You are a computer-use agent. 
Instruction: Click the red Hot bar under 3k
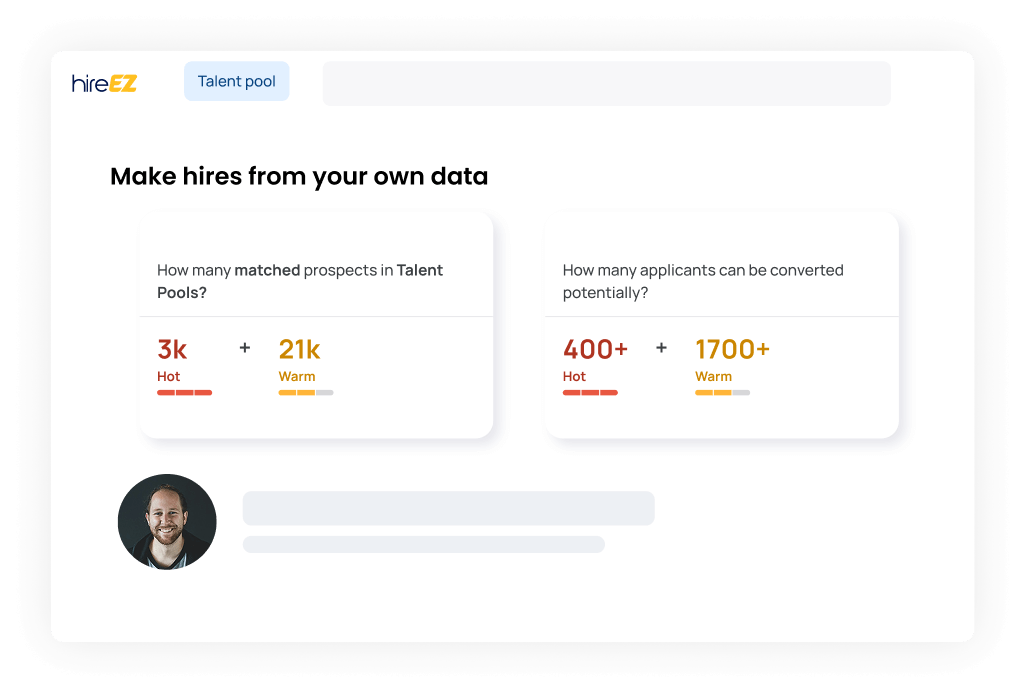pos(184,393)
